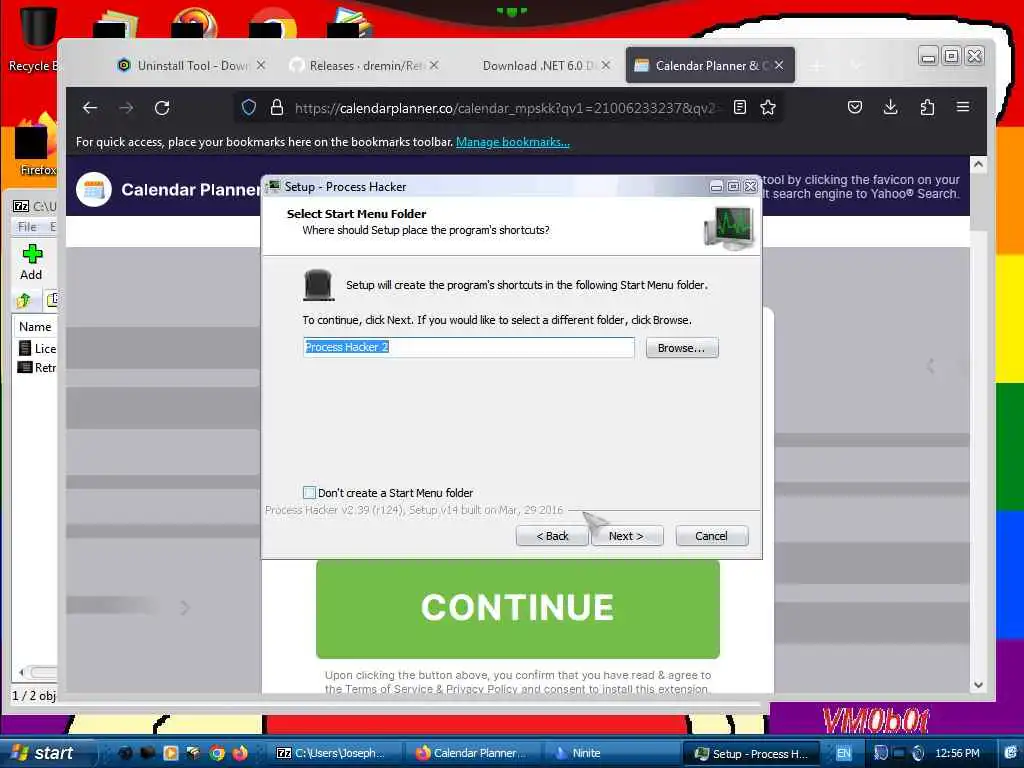Open the Windows start menu

coord(46,753)
